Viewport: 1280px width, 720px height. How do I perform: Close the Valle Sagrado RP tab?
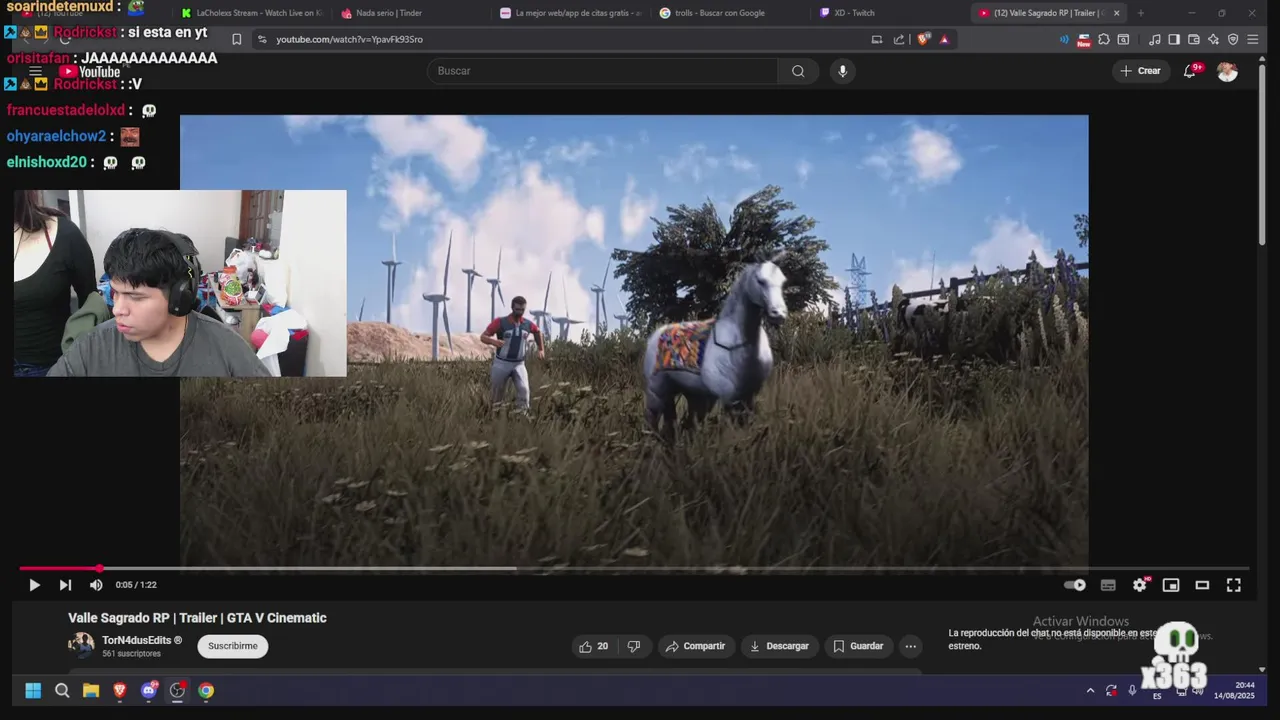point(1116,13)
